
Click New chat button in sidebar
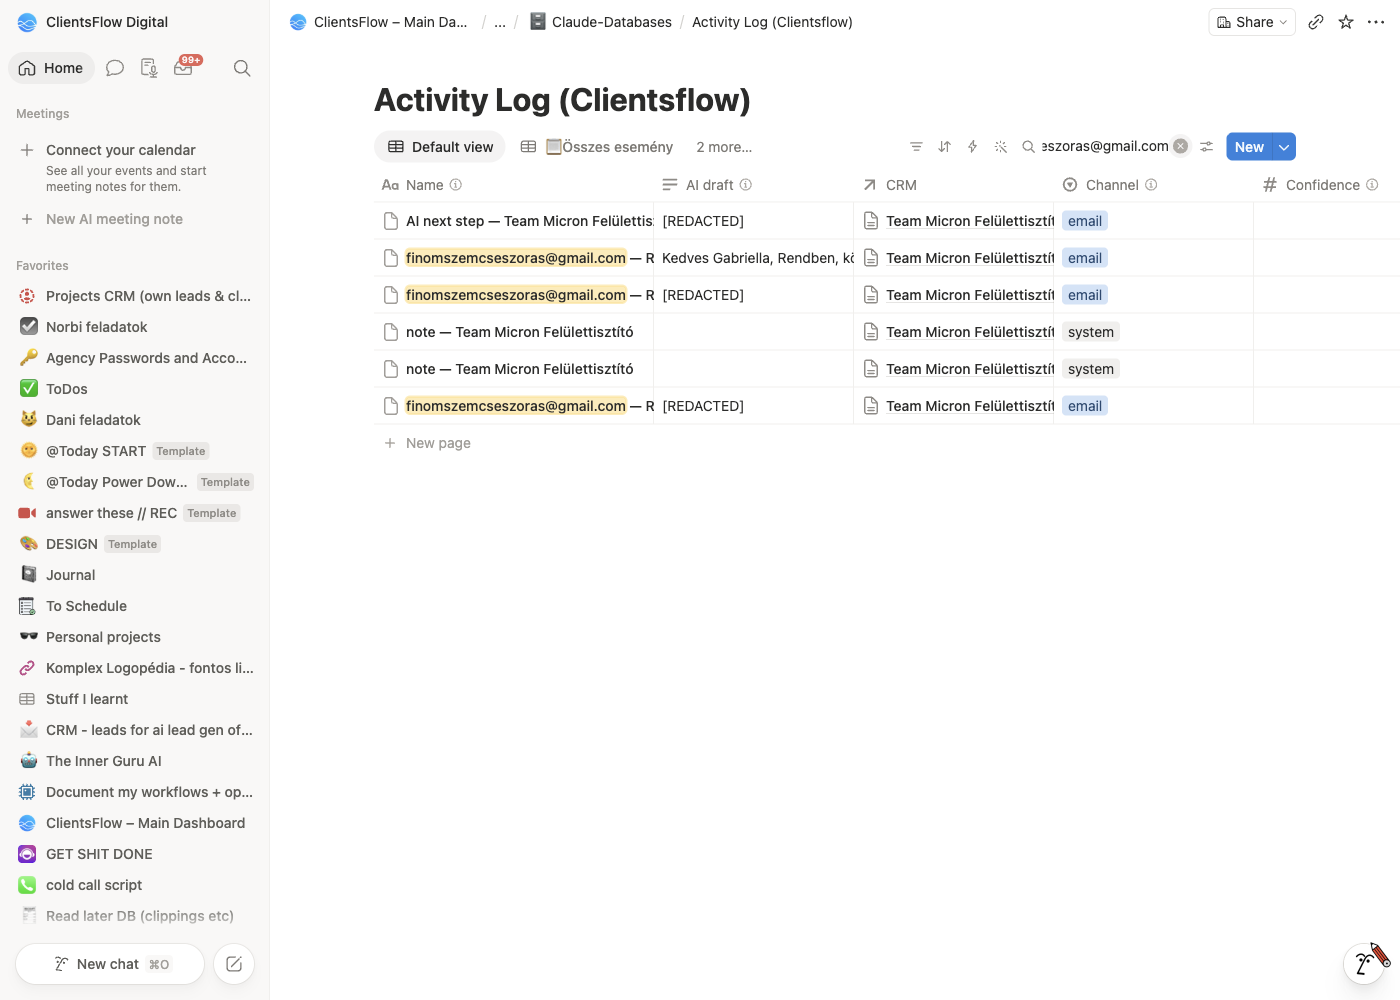tap(110, 964)
